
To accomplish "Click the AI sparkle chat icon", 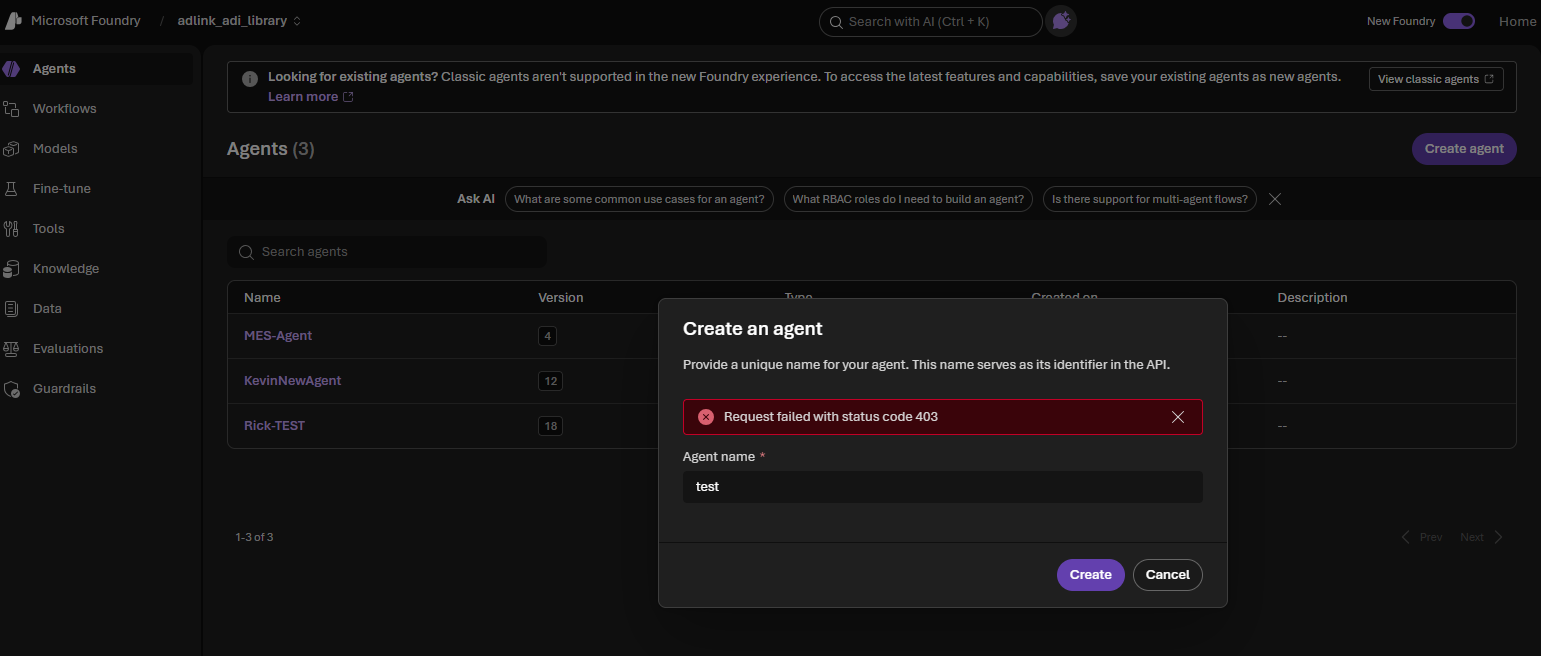I will 1061,21.
